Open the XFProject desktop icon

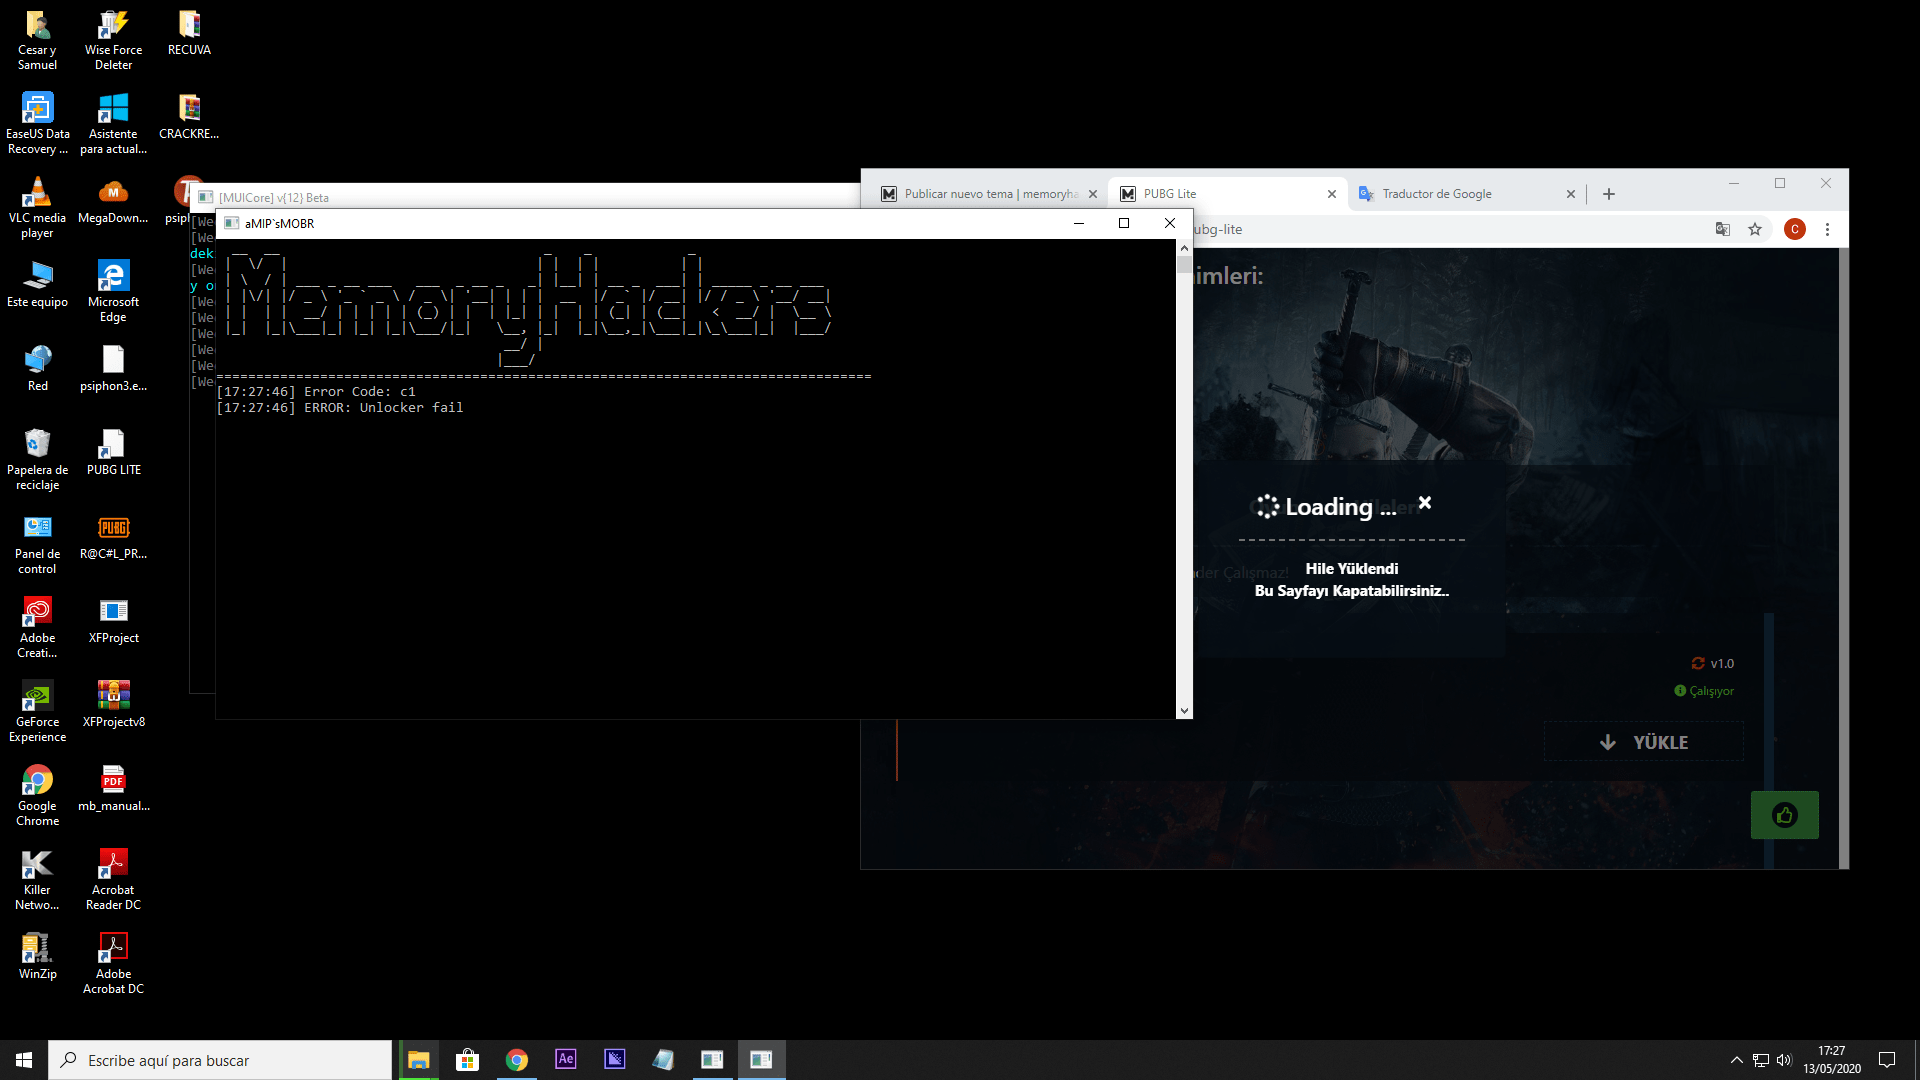(113, 621)
